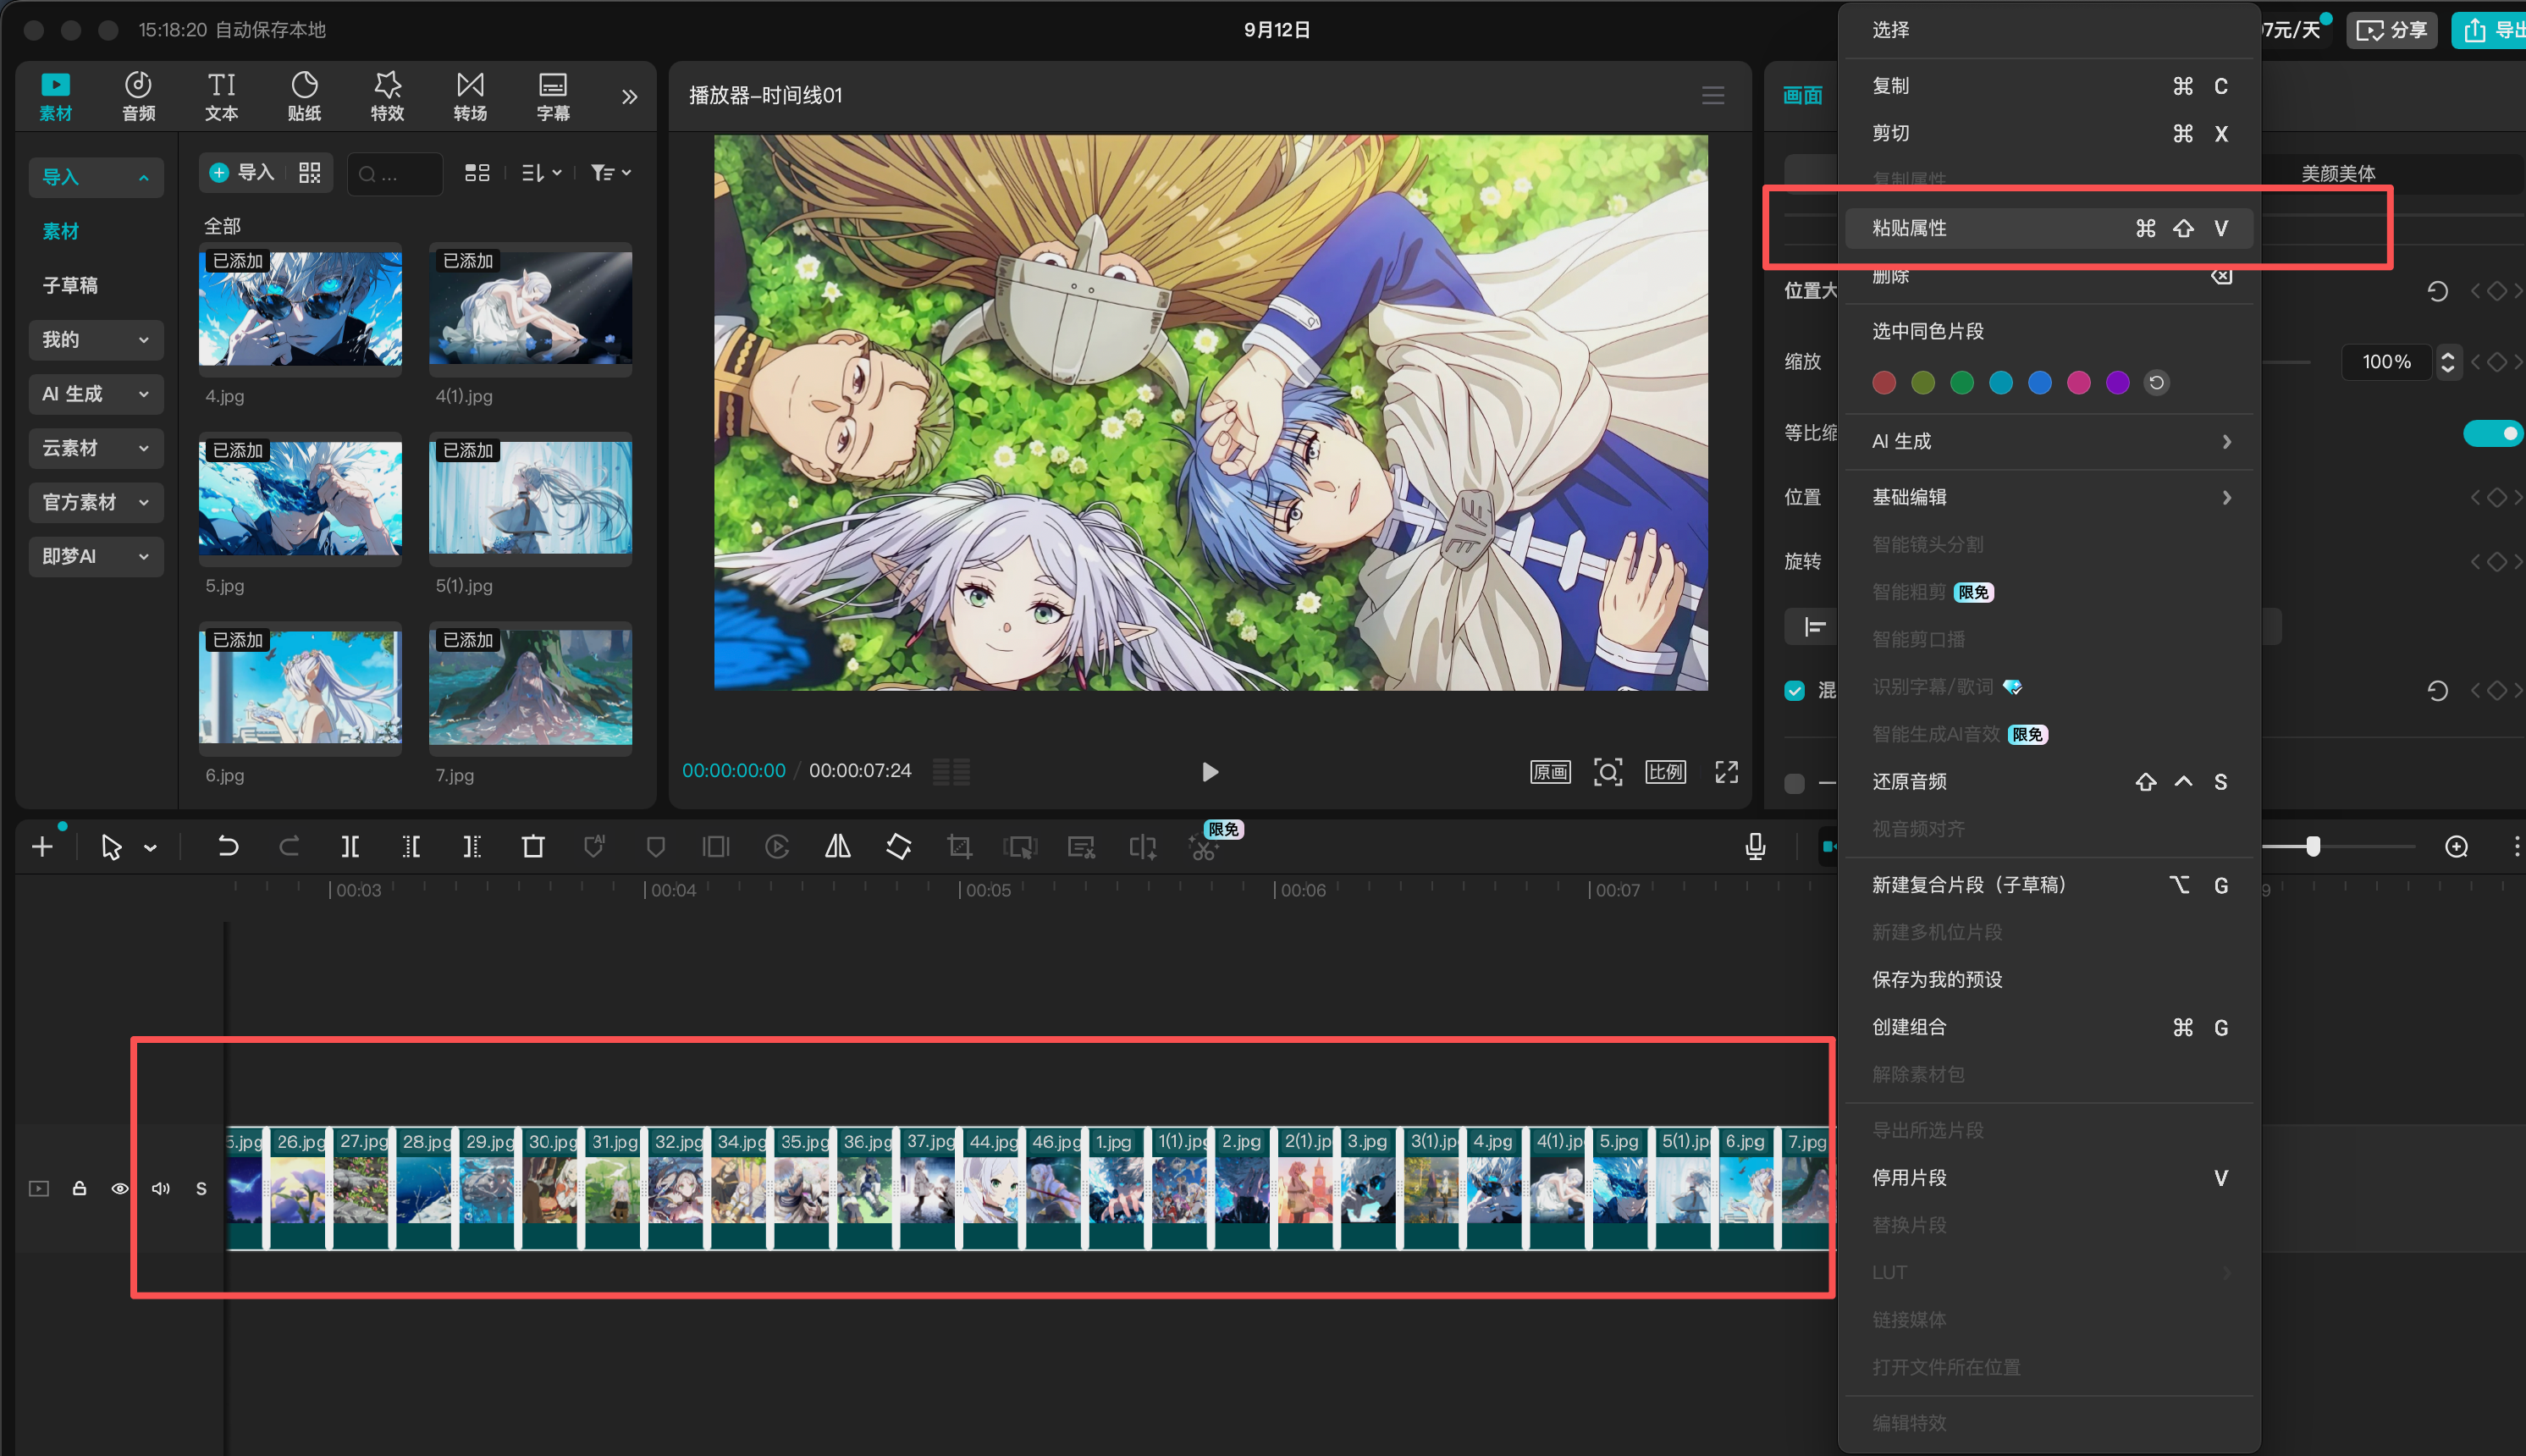Image resolution: width=2526 pixels, height=1456 pixels.
Task: Expand the 即梦AI sidebar section
Action: (x=96, y=556)
